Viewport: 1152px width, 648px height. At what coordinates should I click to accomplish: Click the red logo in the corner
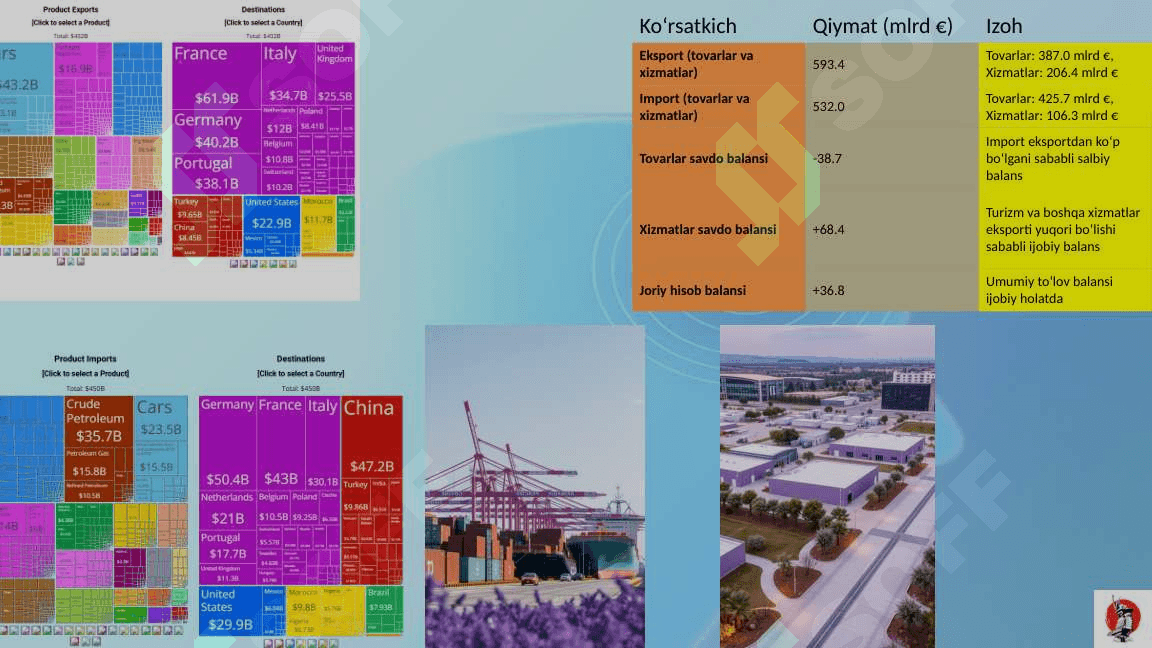1123,619
